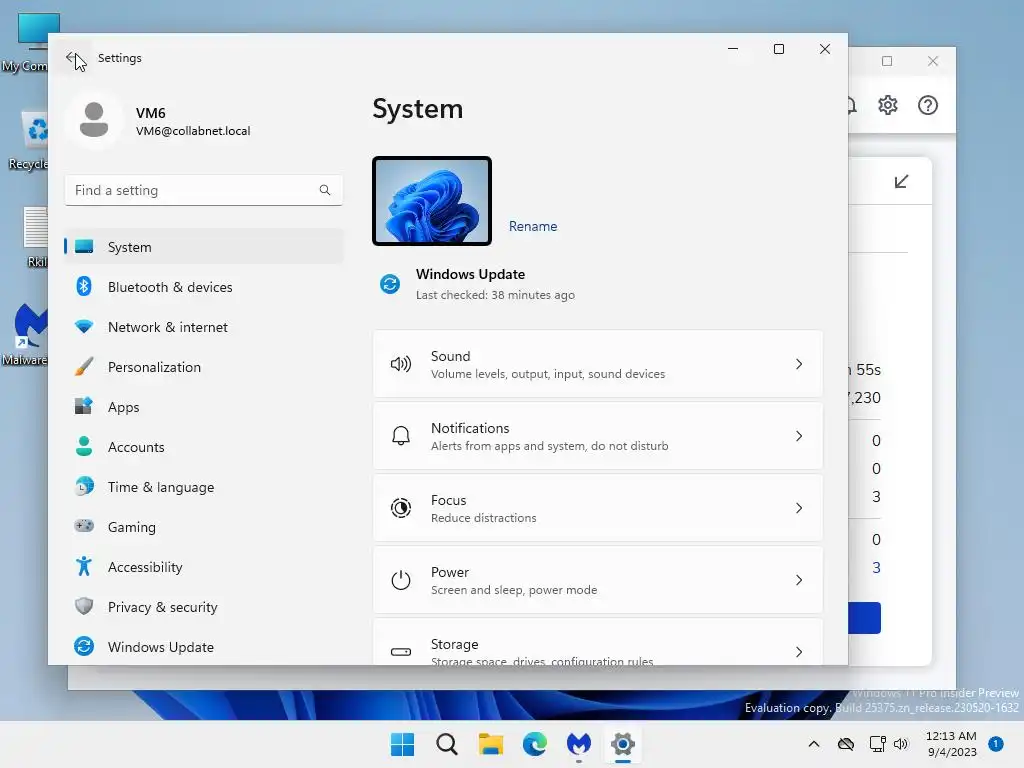
Task: Open the Sound settings card
Action: pyautogui.click(x=598, y=364)
